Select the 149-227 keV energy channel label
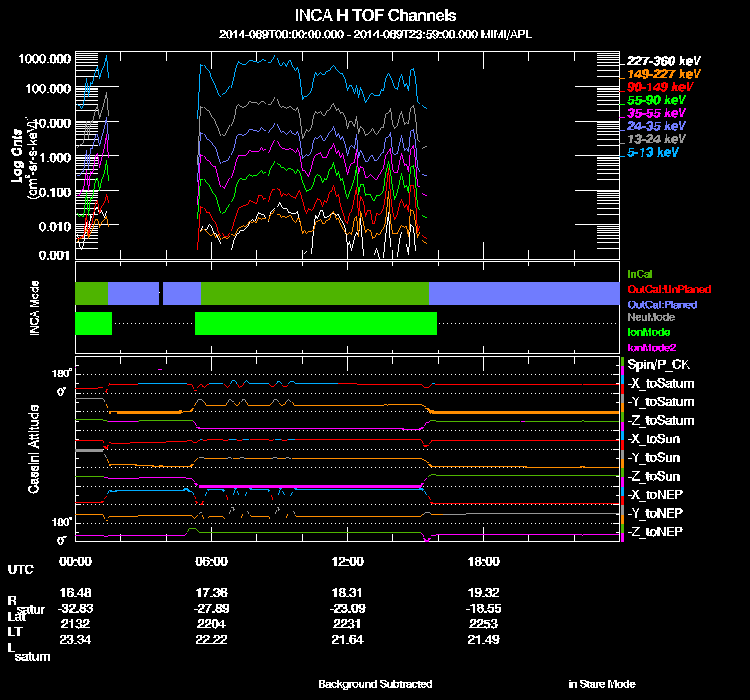The height and width of the screenshot is (700, 750). point(660,74)
